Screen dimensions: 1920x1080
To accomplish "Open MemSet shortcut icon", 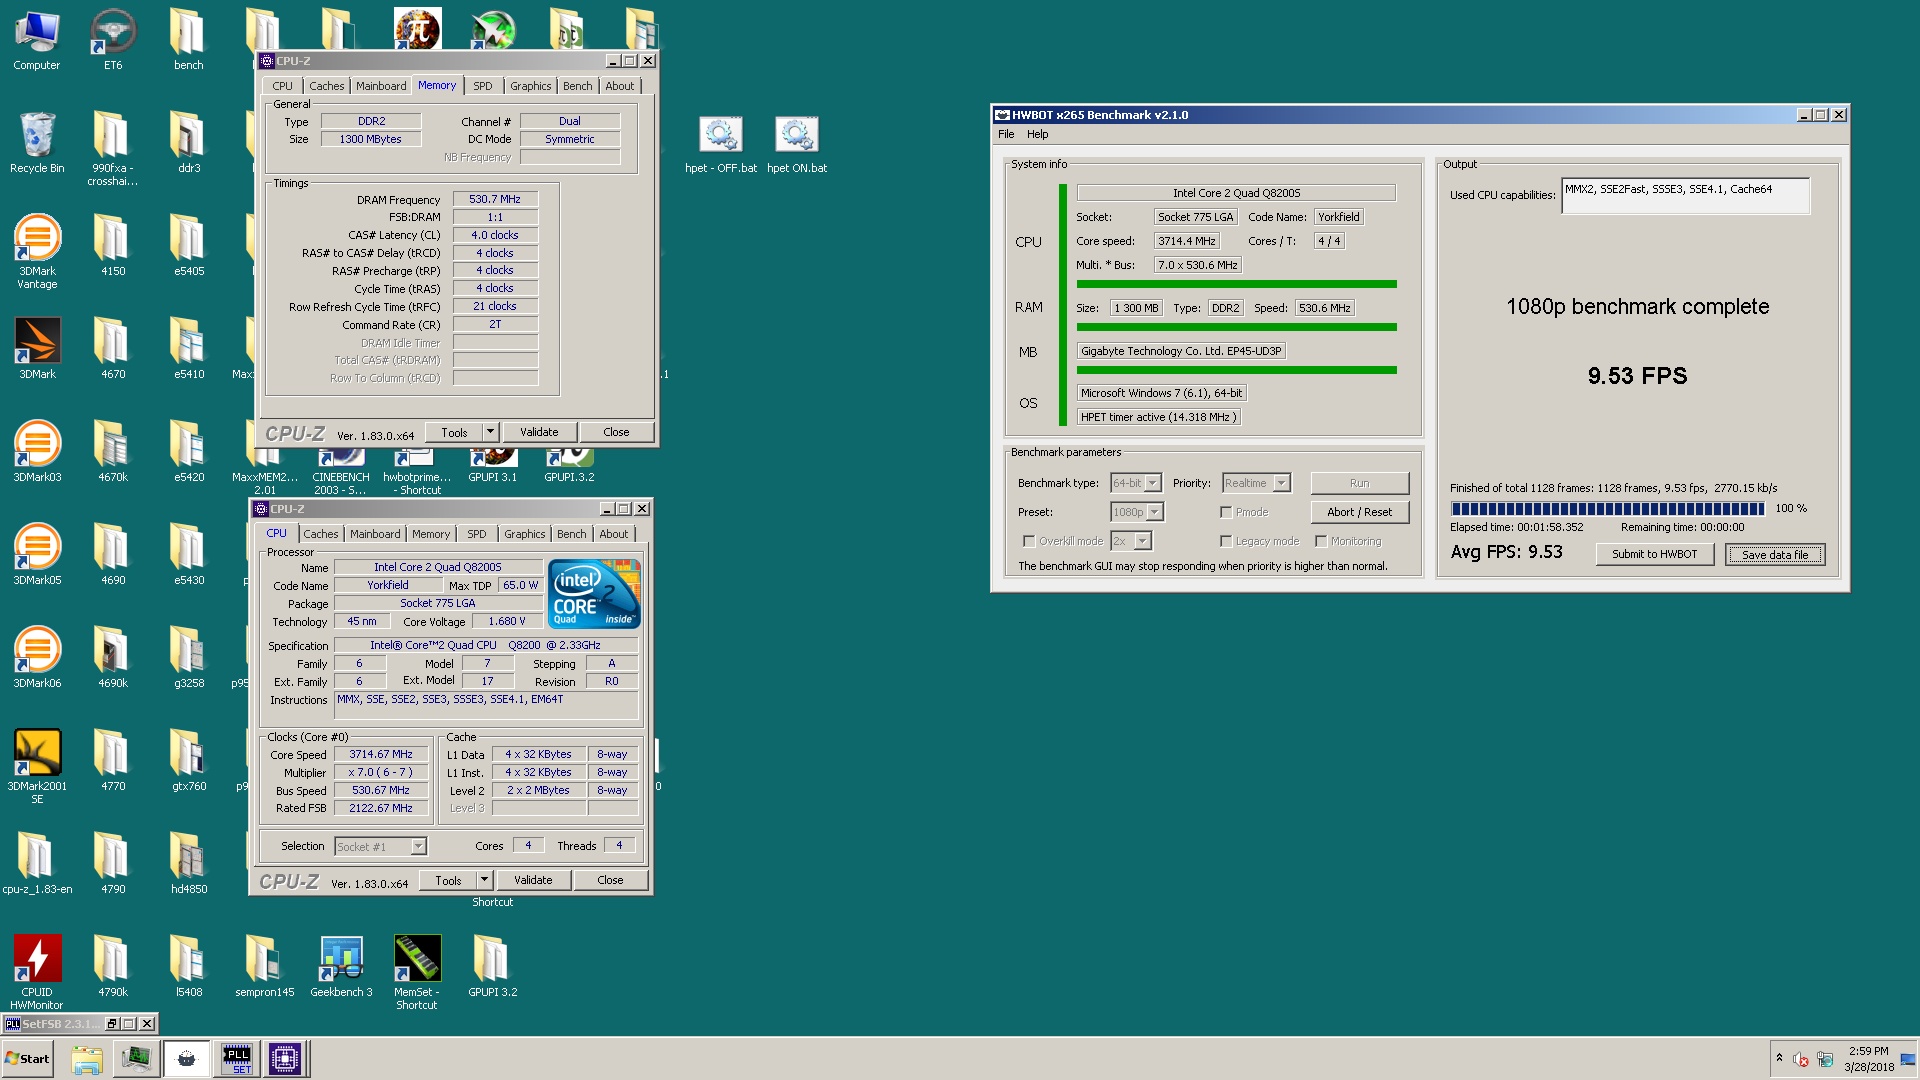I will (417, 973).
